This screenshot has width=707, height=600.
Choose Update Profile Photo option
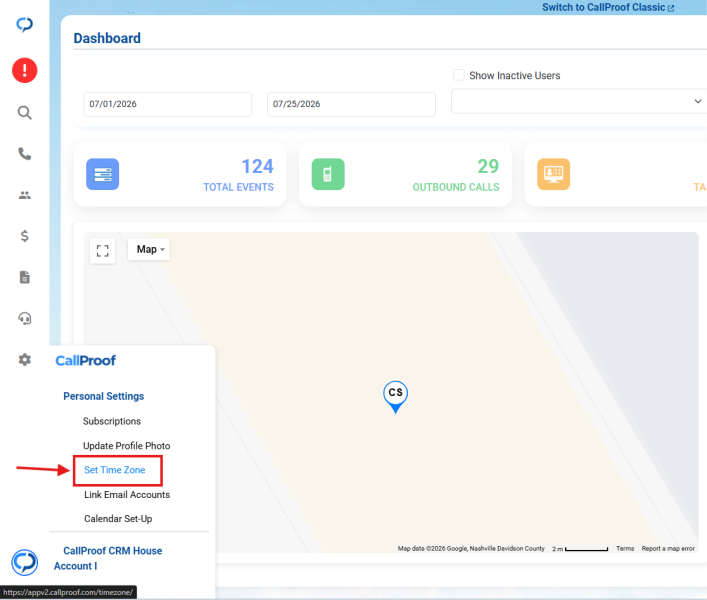(x=127, y=446)
